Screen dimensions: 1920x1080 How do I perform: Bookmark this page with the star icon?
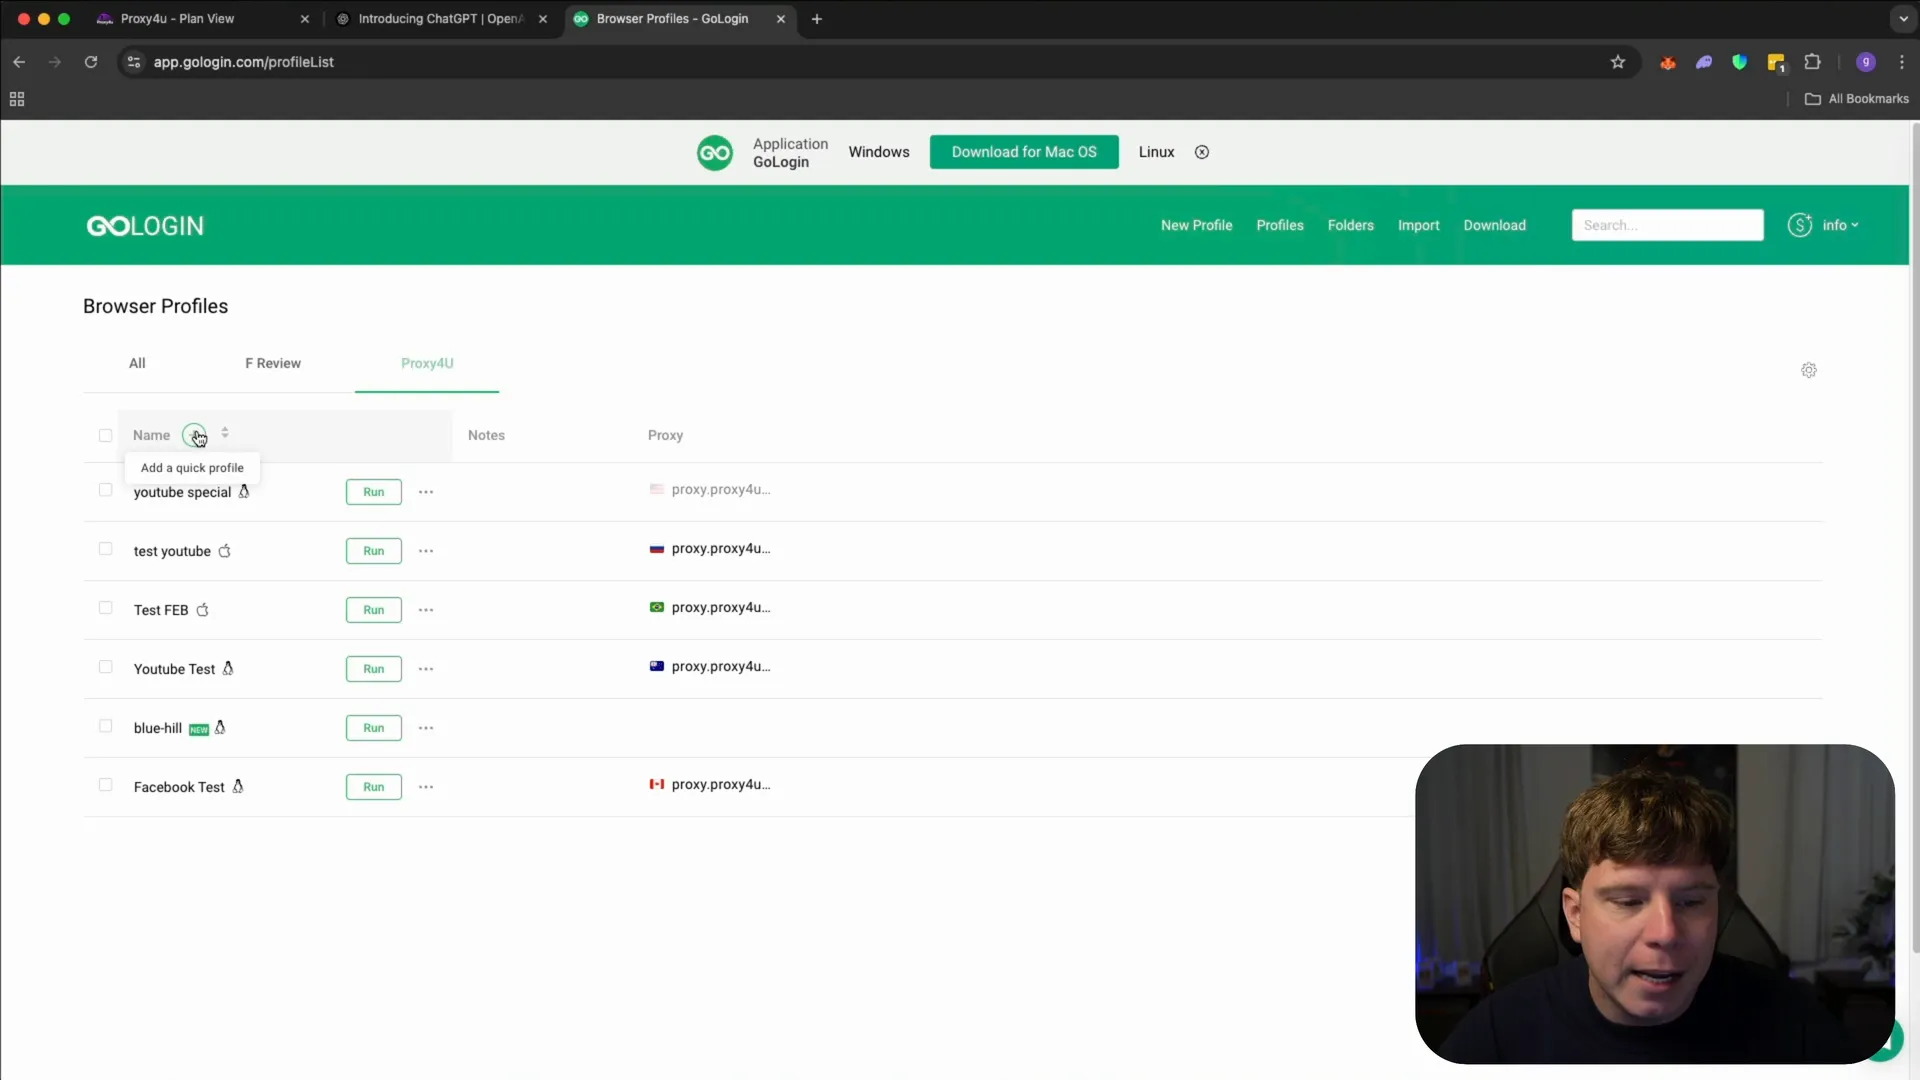coord(1617,62)
